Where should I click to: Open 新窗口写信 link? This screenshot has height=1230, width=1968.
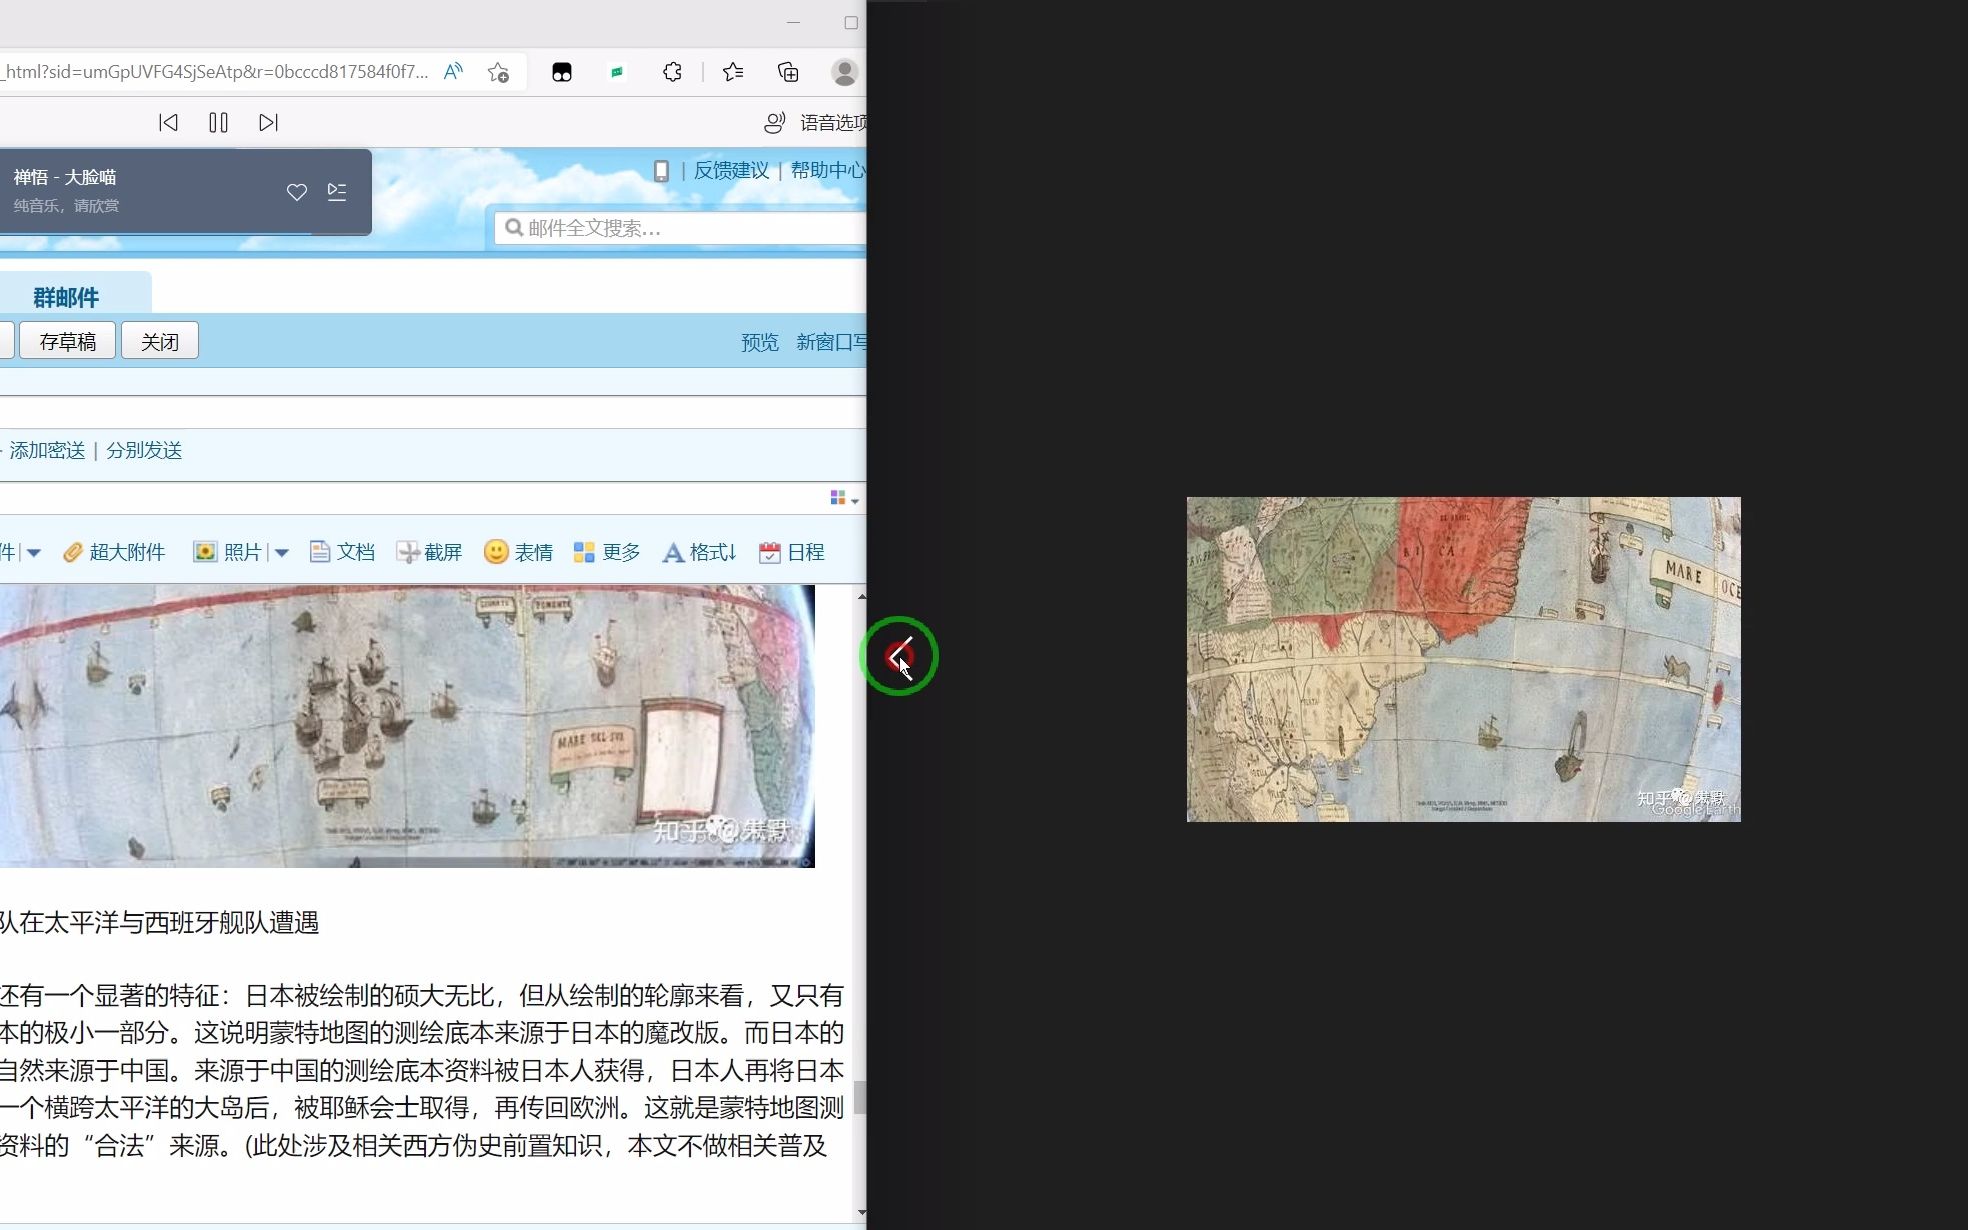point(831,342)
